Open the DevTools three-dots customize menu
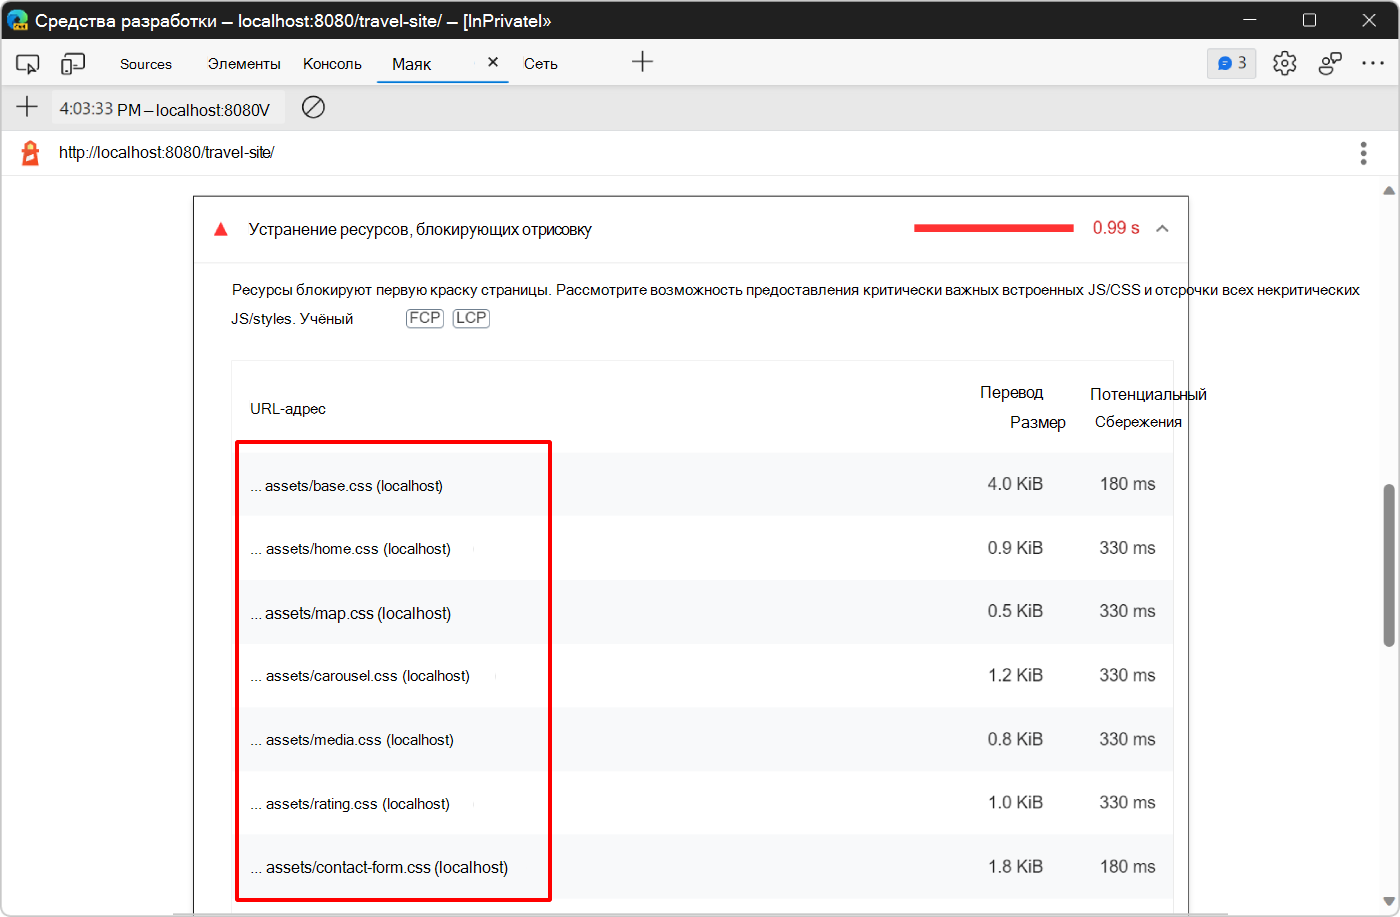 pos(1373,63)
